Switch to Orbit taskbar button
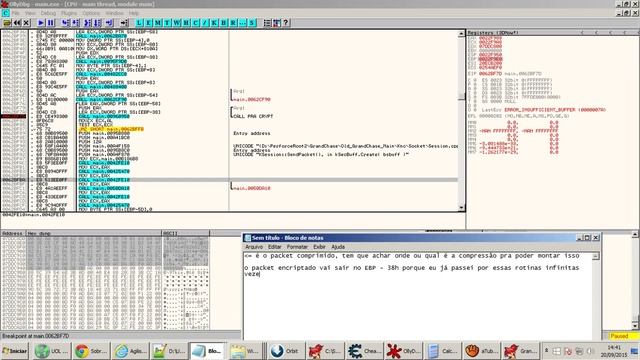This screenshot has height=360, width=640. (x=285, y=351)
